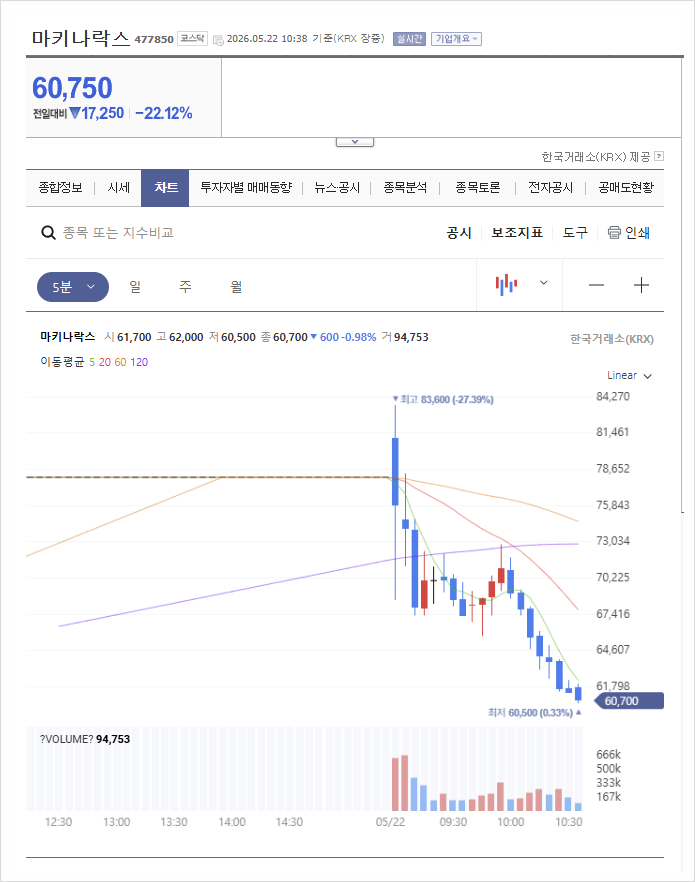This screenshot has width=695, height=882.
Task: Click the 05/22 date axis label
Action: [390, 822]
